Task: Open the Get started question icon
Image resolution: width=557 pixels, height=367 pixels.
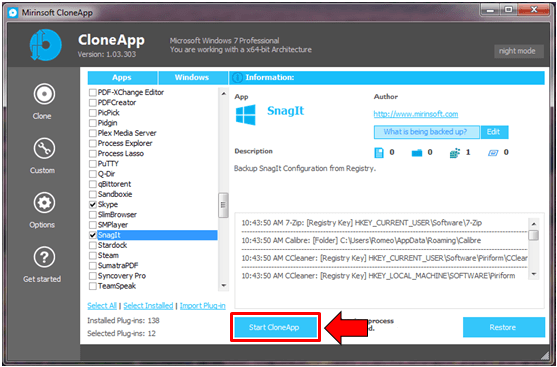Action: click(44, 257)
